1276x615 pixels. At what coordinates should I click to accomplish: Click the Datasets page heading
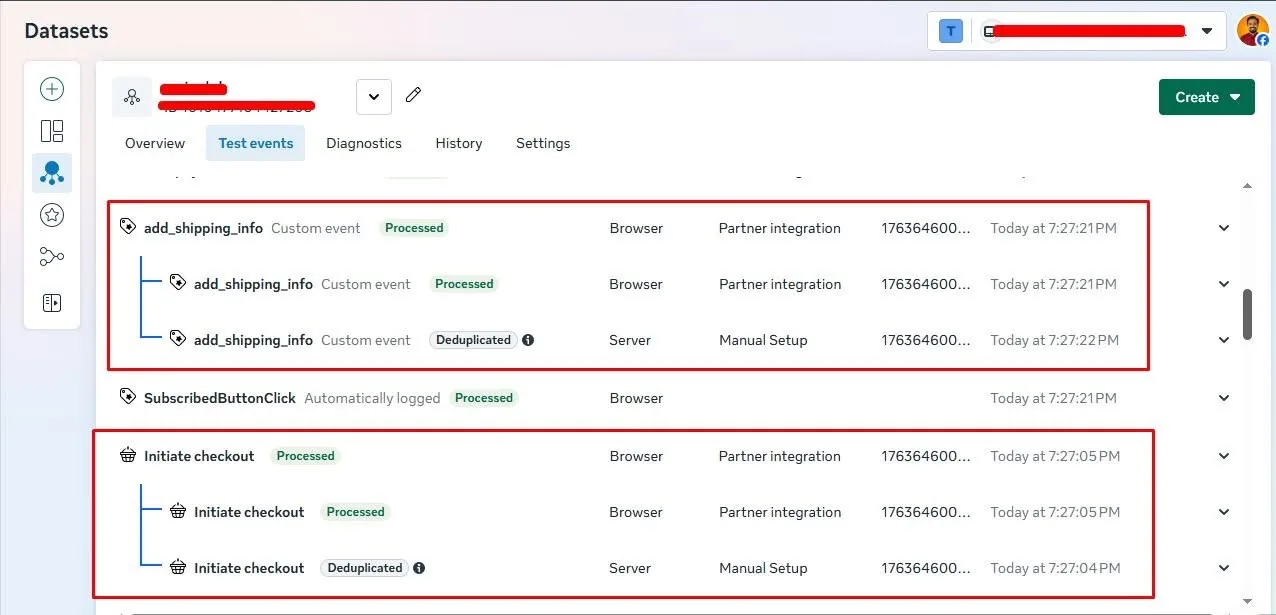[x=66, y=31]
